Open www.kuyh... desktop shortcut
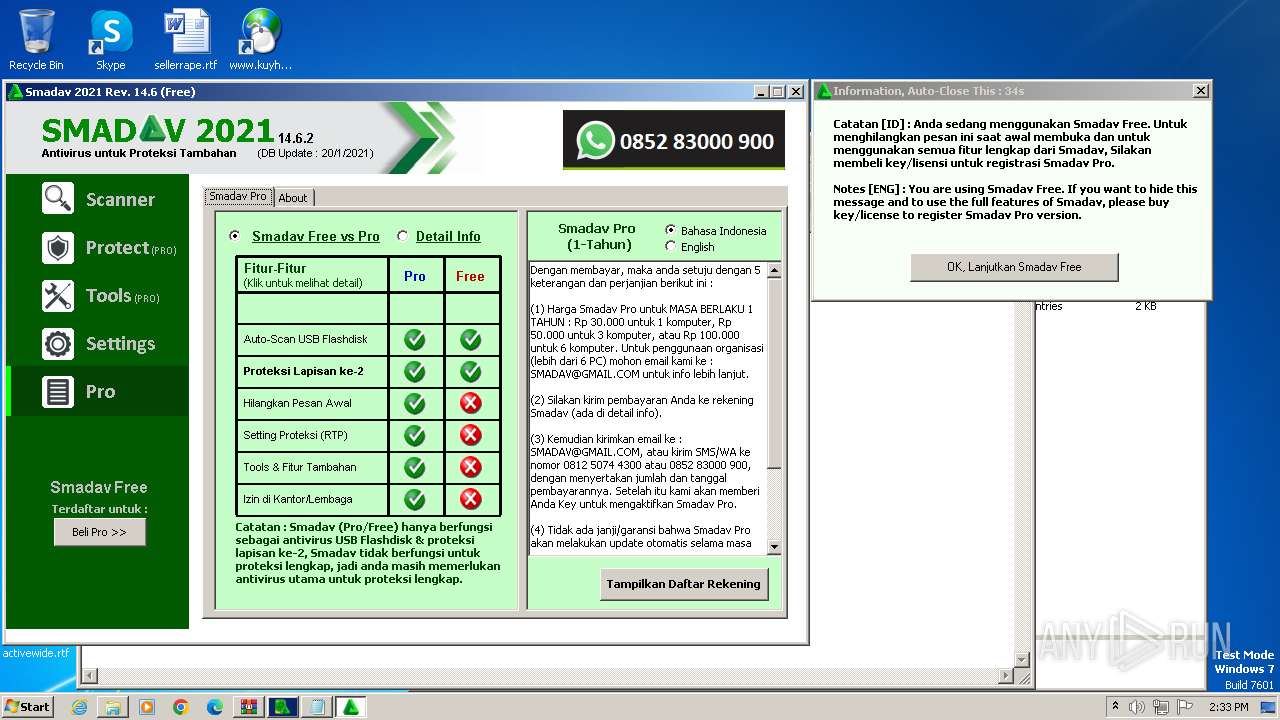 [x=260, y=40]
